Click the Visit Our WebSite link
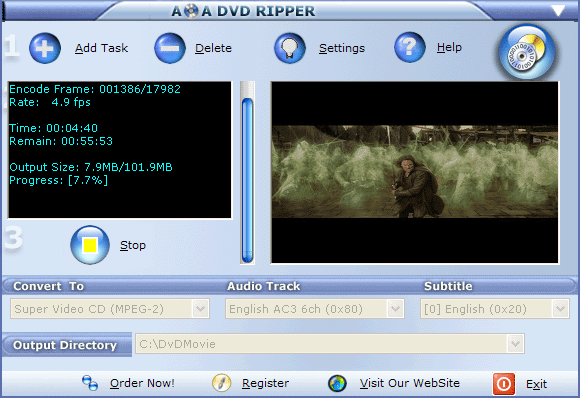The height and width of the screenshot is (398, 580). (x=409, y=383)
